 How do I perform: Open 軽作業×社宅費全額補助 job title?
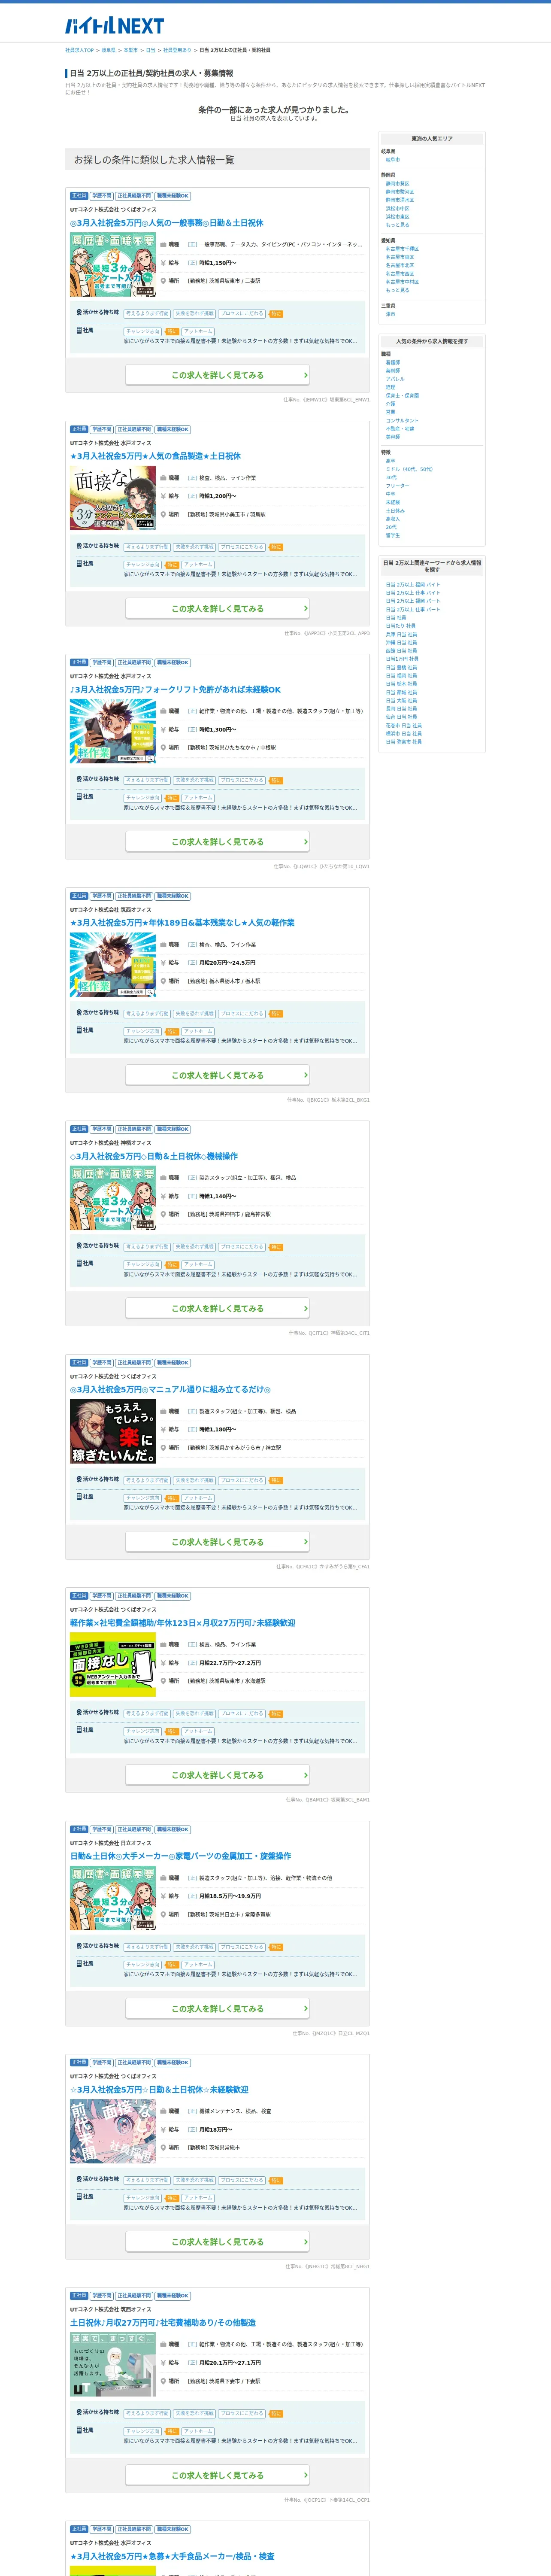(182, 1623)
